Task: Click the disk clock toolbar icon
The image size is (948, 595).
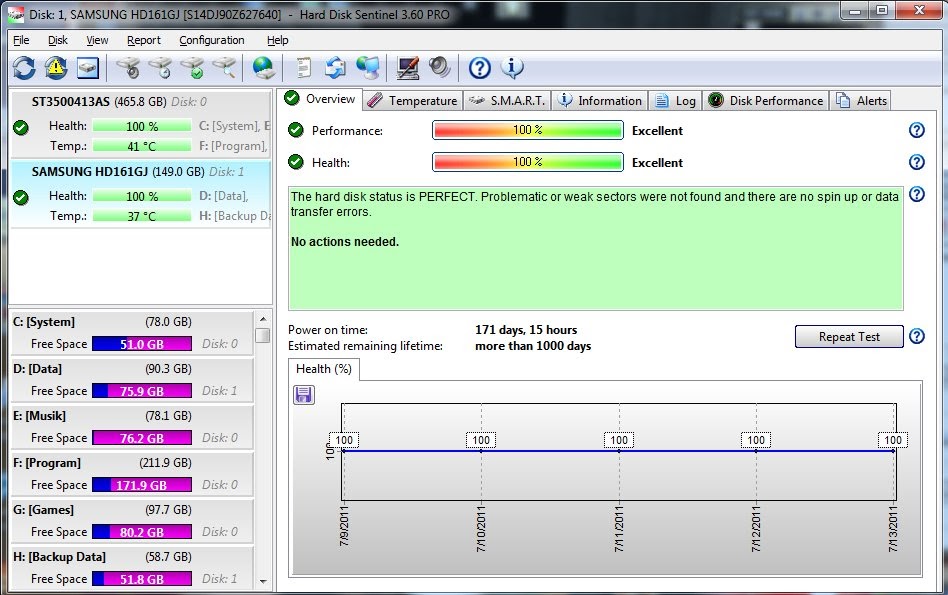Action: (158, 67)
